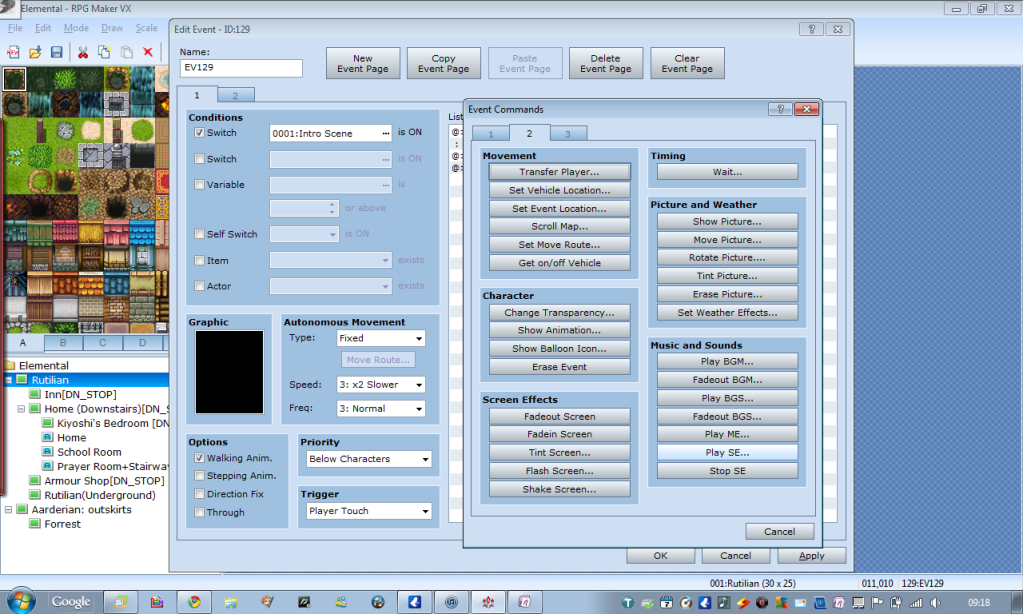
Task: Open the Priority dropdown showing Below Characters
Action: [367, 459]
